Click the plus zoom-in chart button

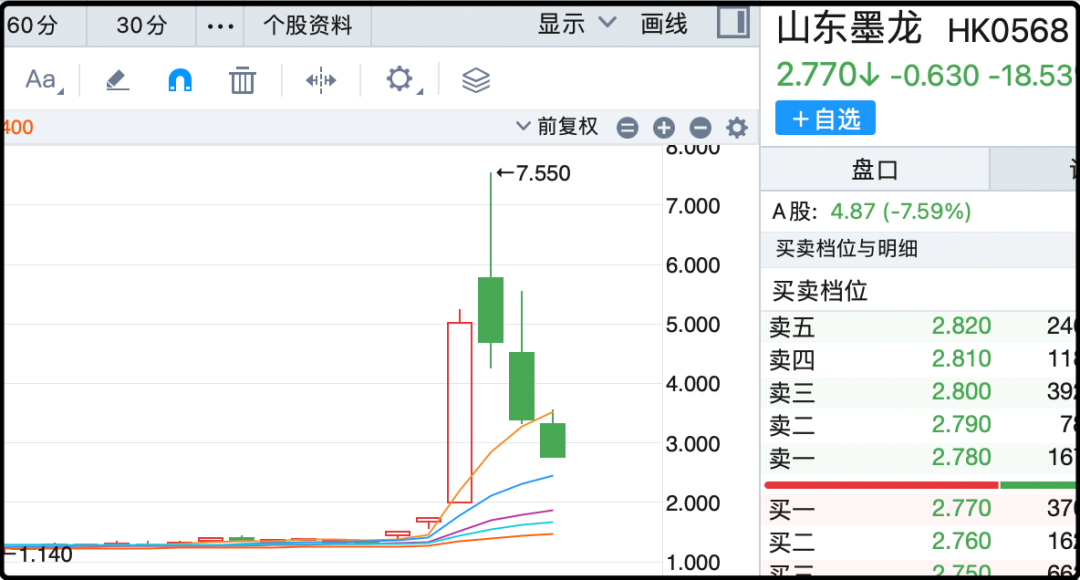664,127
